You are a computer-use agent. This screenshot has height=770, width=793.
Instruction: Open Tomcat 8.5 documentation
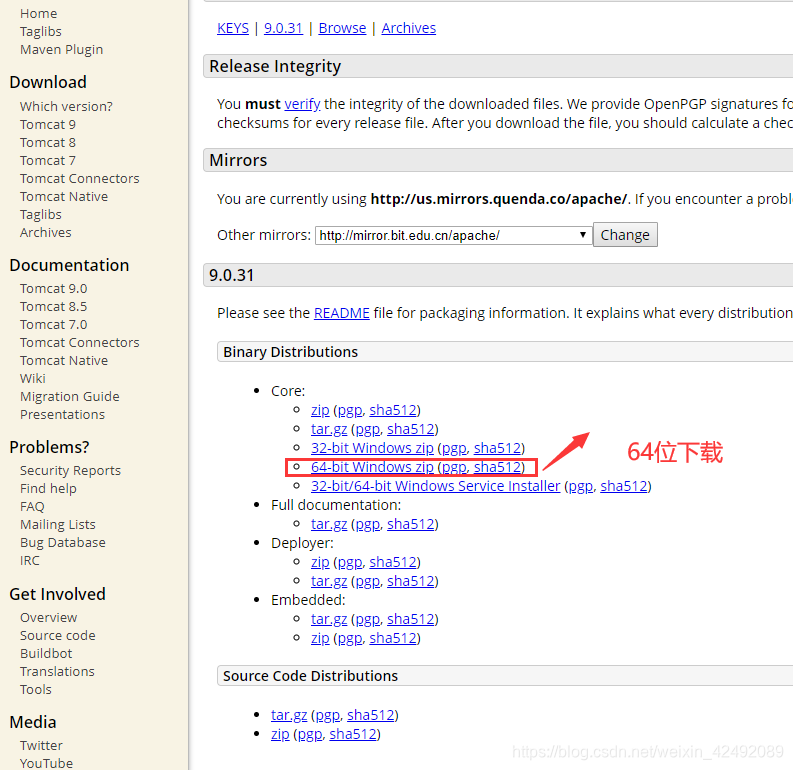pos(54,306)
